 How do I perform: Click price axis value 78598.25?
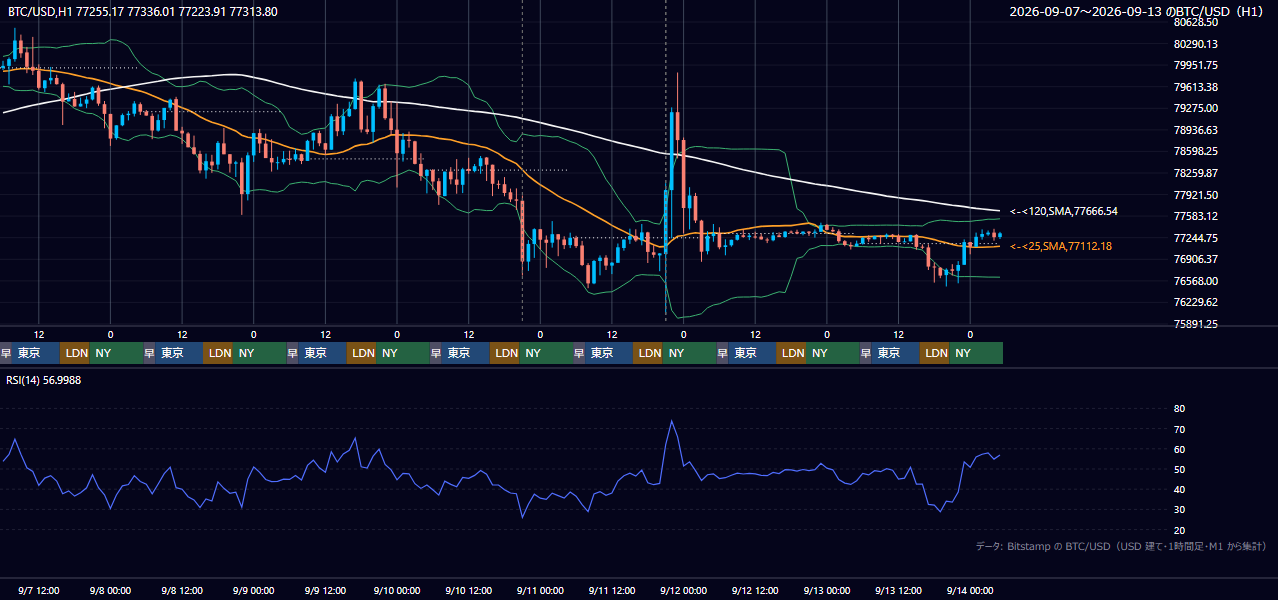[1196, 151]
